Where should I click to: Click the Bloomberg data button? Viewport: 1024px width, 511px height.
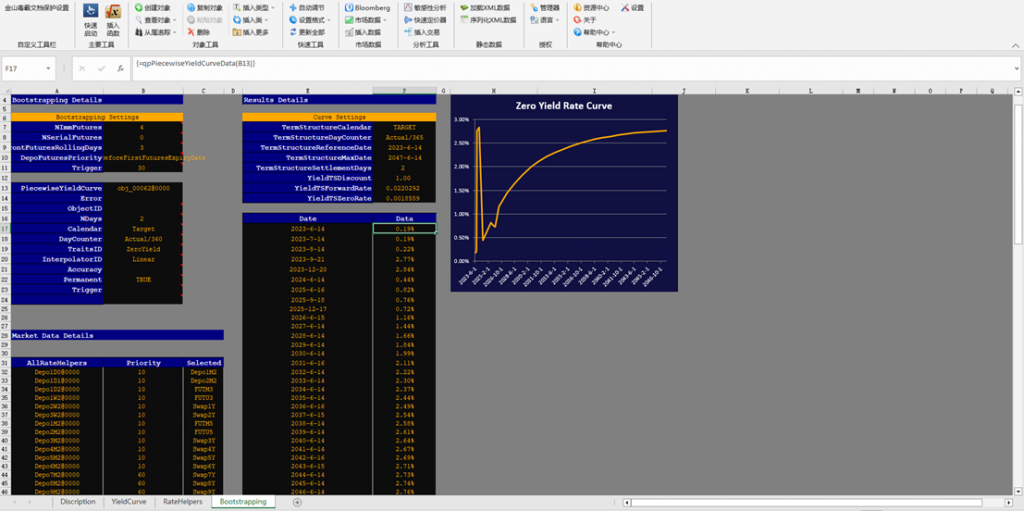pos(367,8)
